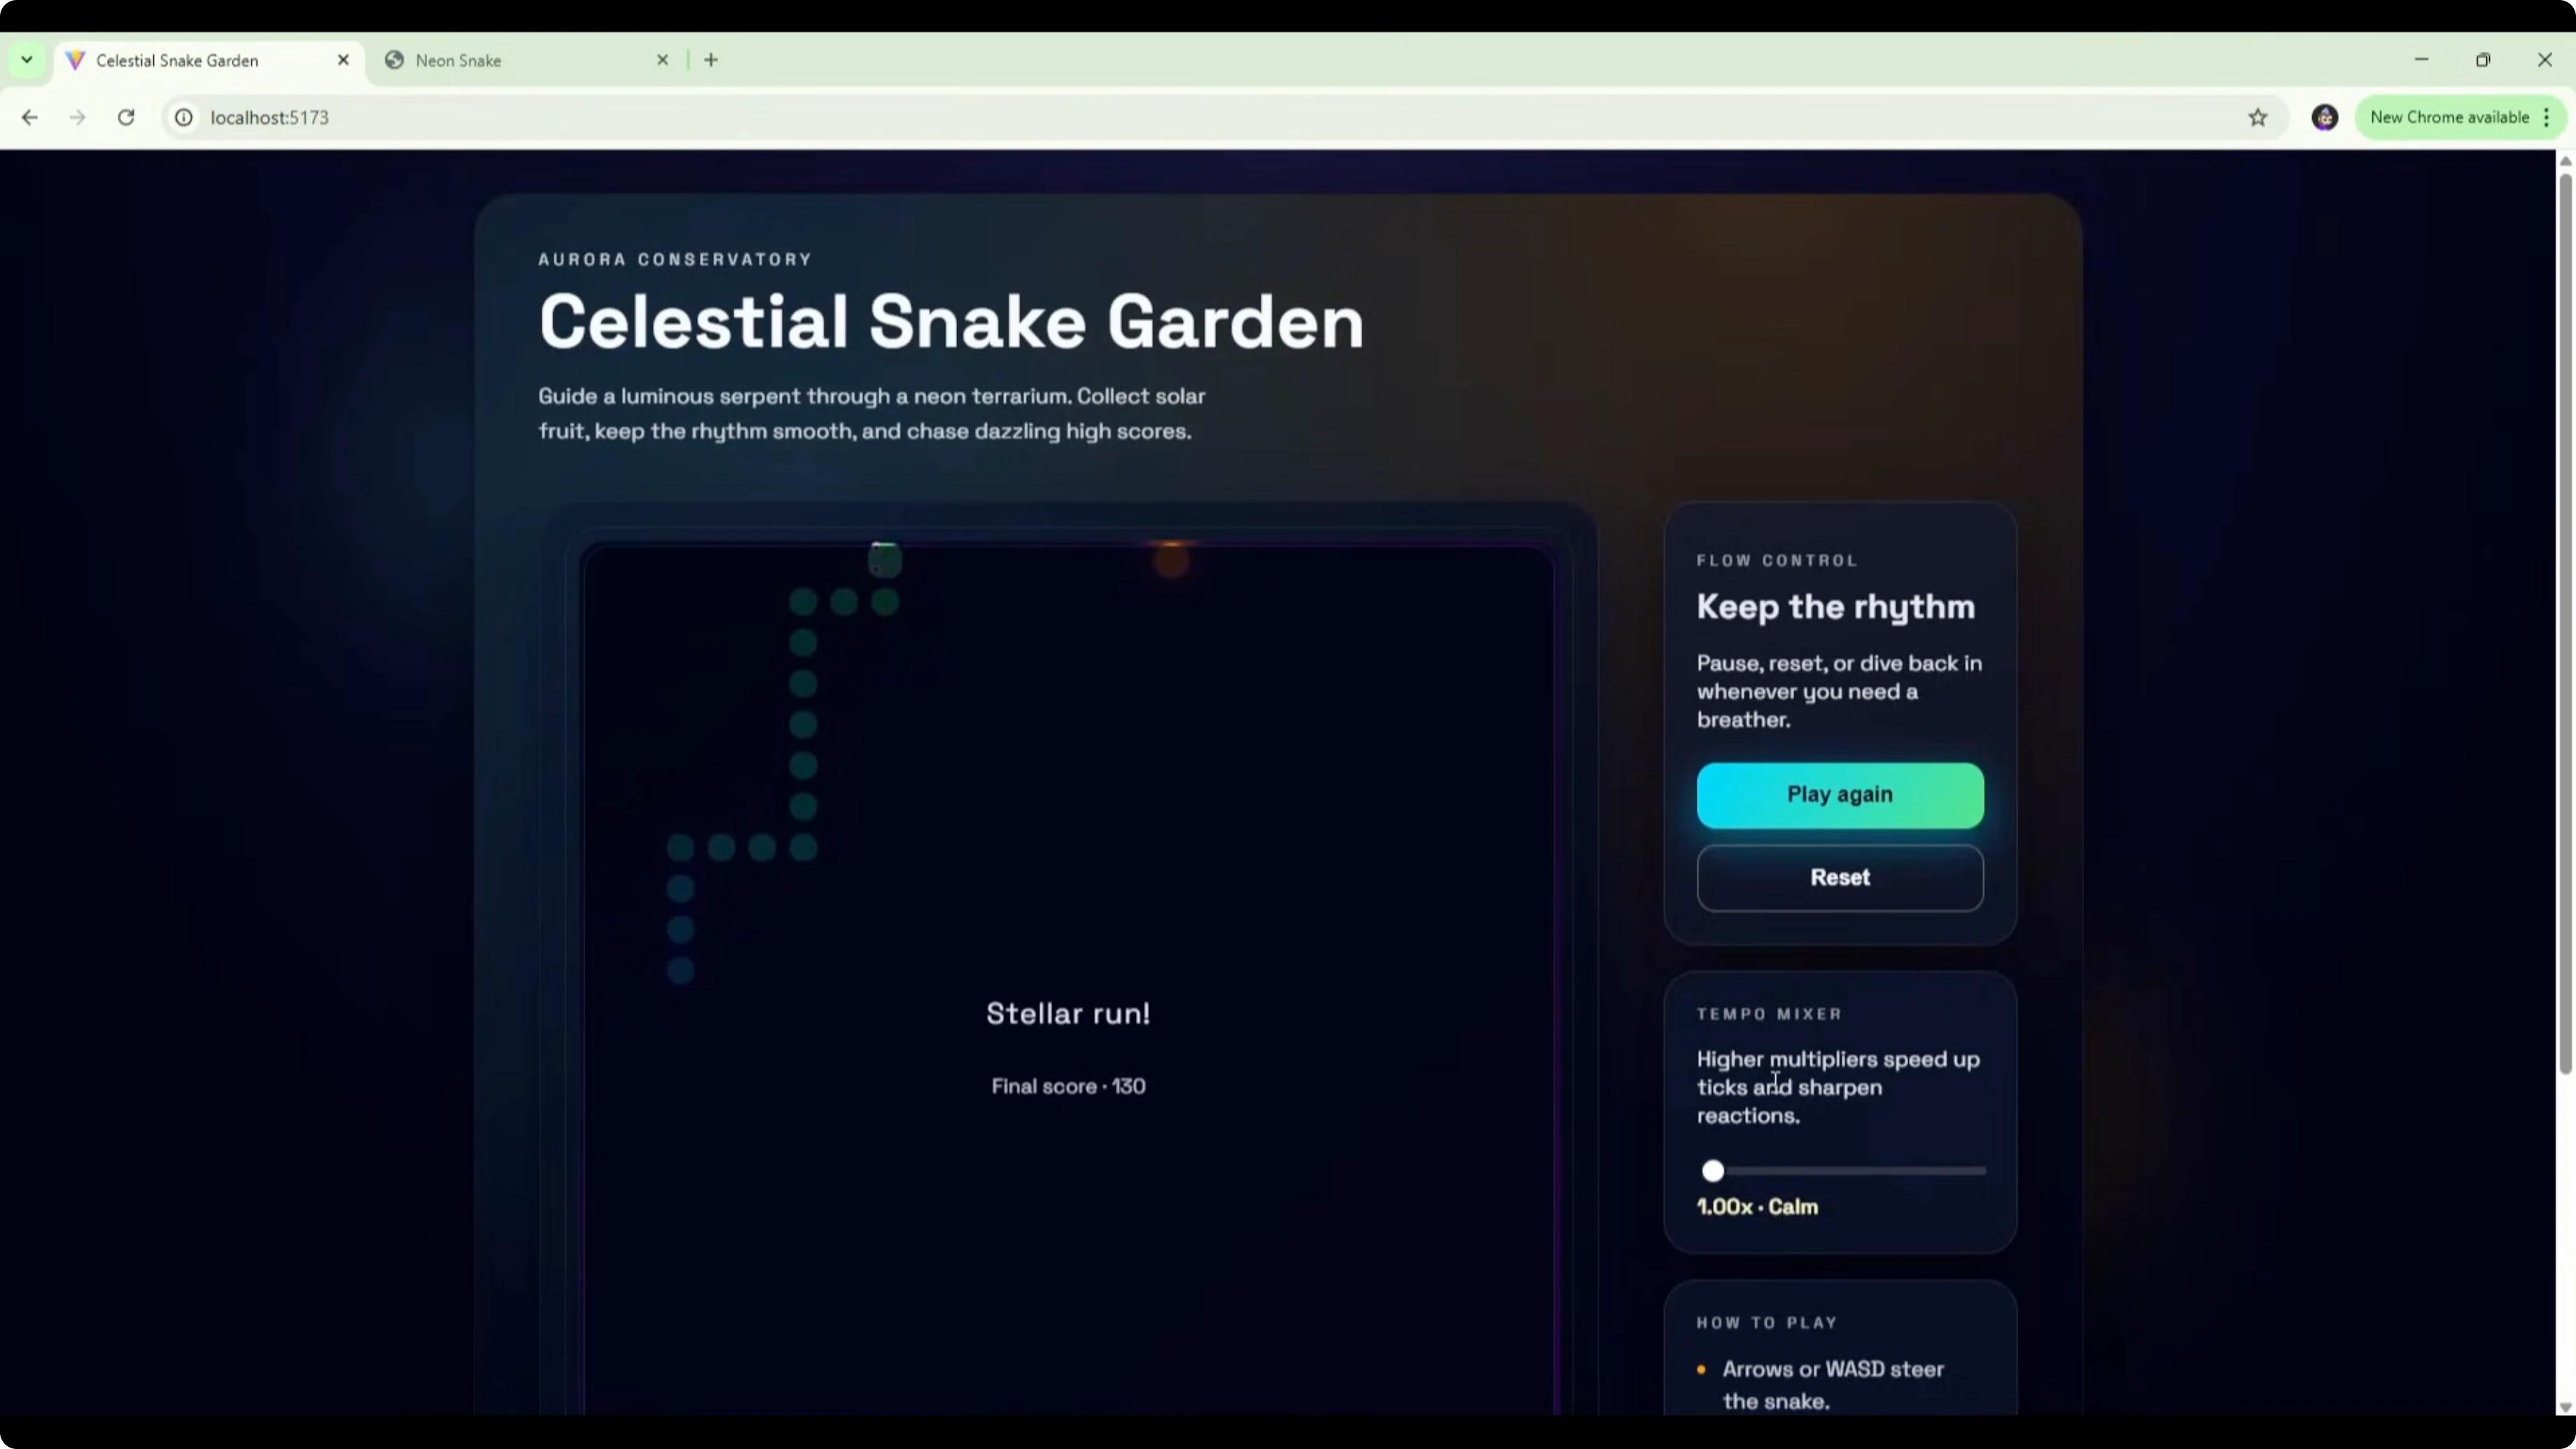Click the browser back arrow icon
Image resolution: width=2576 pixels, height=1449 pixels.
[29, 117]
